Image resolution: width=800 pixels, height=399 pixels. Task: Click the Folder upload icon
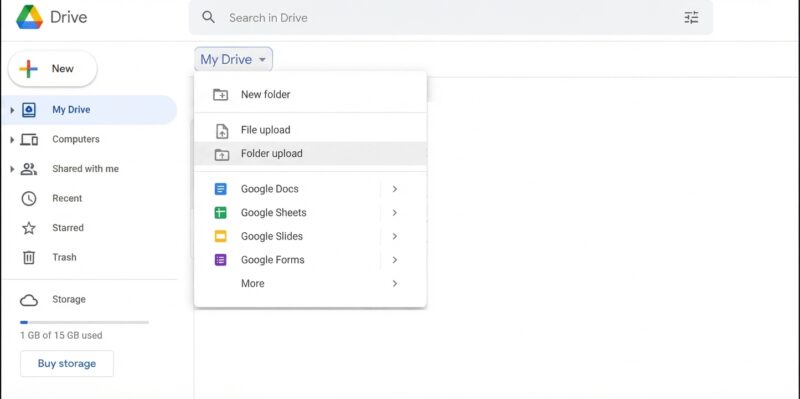click(221, 154)
